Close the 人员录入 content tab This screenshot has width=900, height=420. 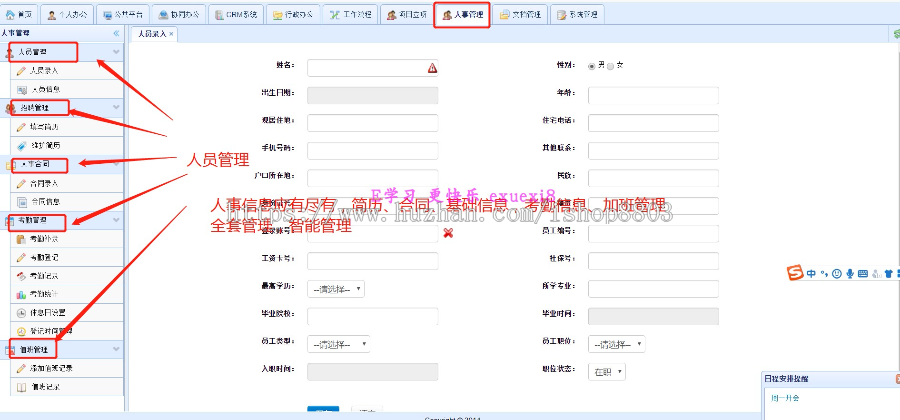(x=171, y=34)
